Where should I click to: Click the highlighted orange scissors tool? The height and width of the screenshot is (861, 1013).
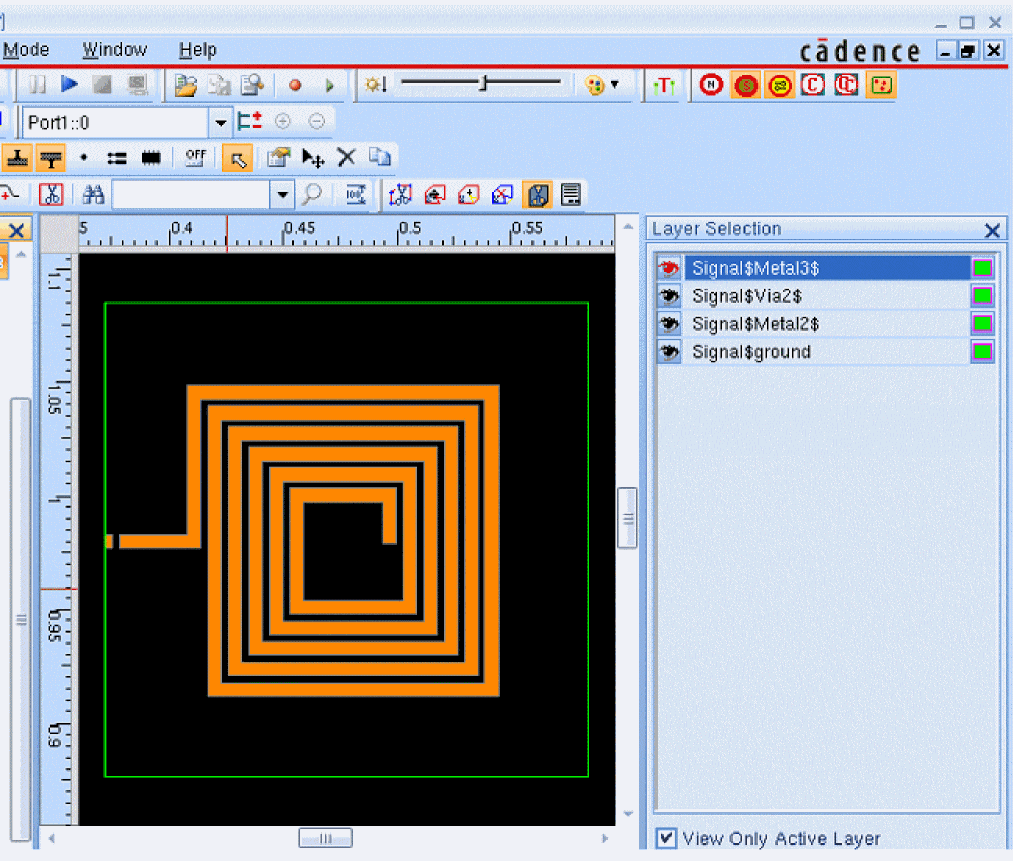[538, 194]
